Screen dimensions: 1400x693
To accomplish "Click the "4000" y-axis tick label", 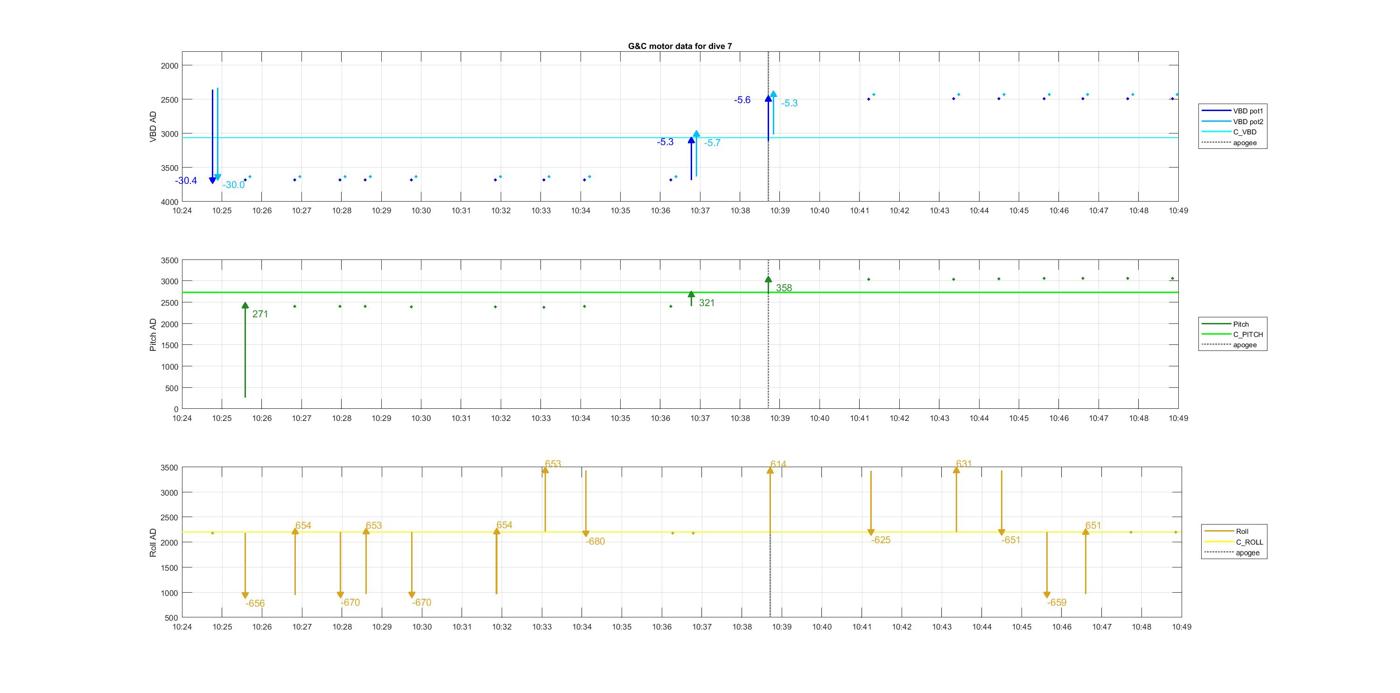I will coord(169,202).
